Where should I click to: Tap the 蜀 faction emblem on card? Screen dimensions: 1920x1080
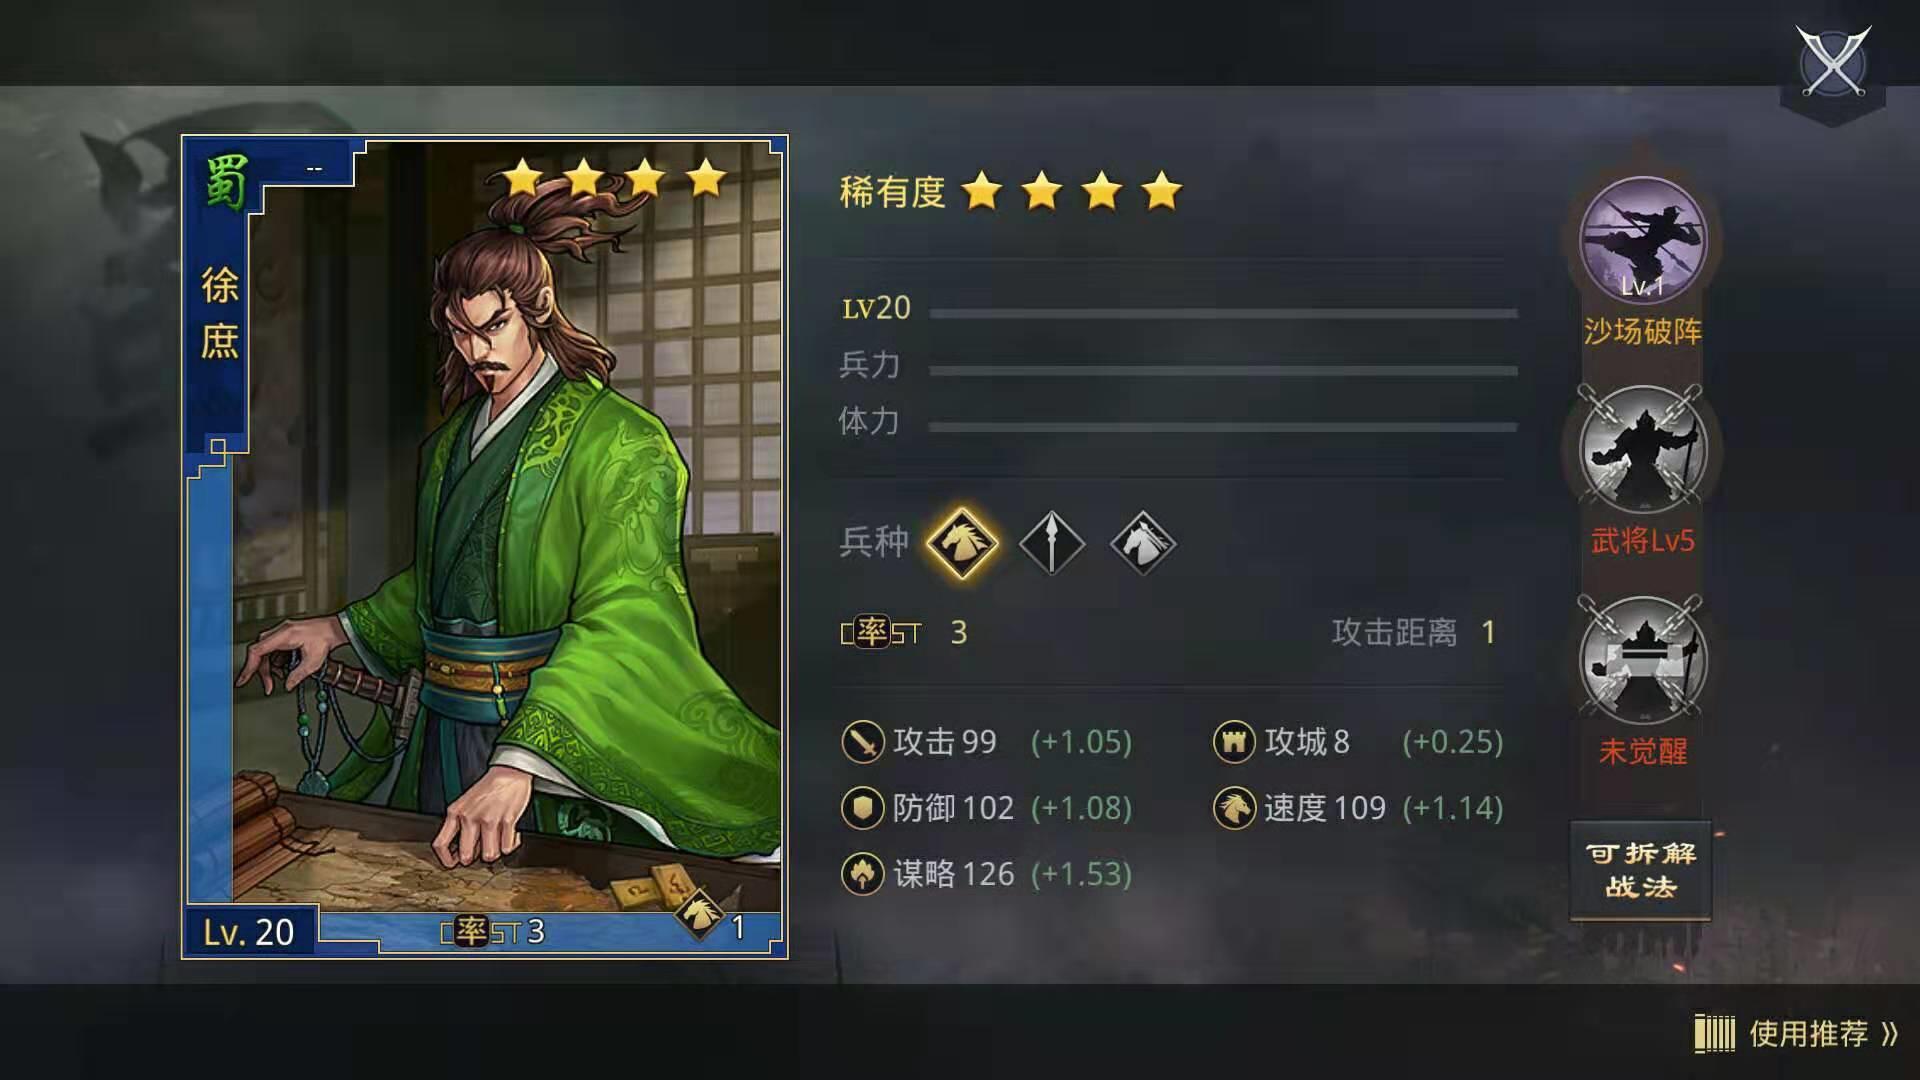[225, 183]
